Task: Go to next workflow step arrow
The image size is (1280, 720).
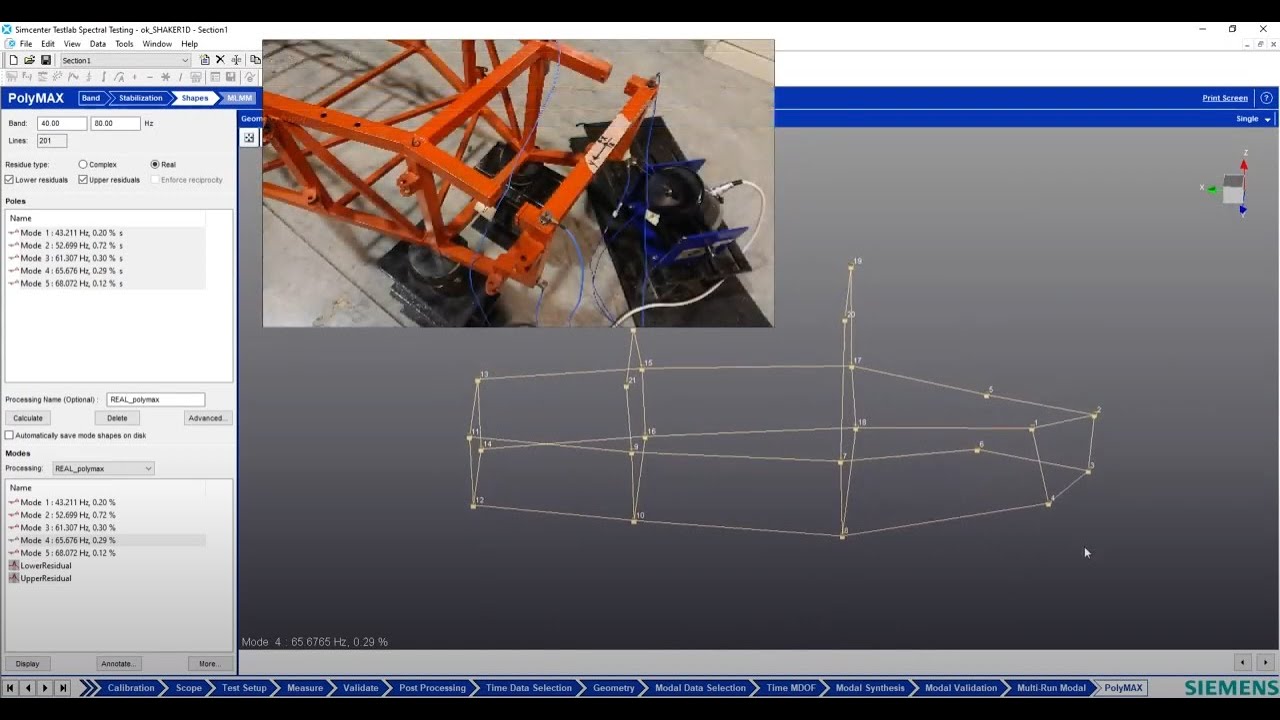Action: pos(45,688)
